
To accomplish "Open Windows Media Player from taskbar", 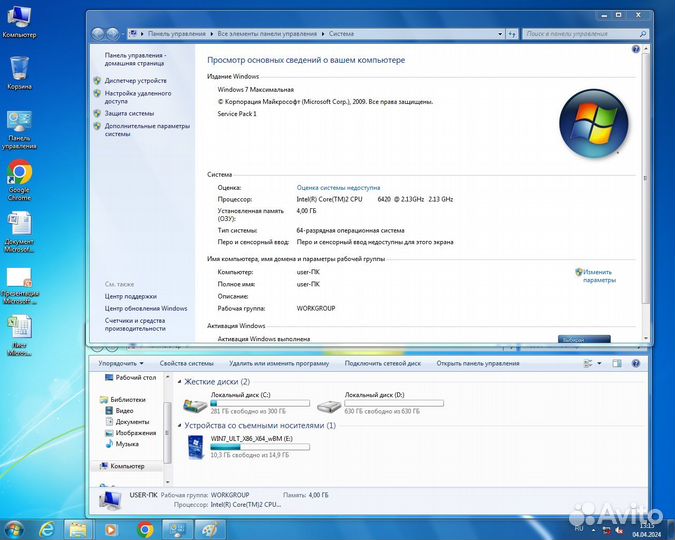I will [x=111, y=529].
